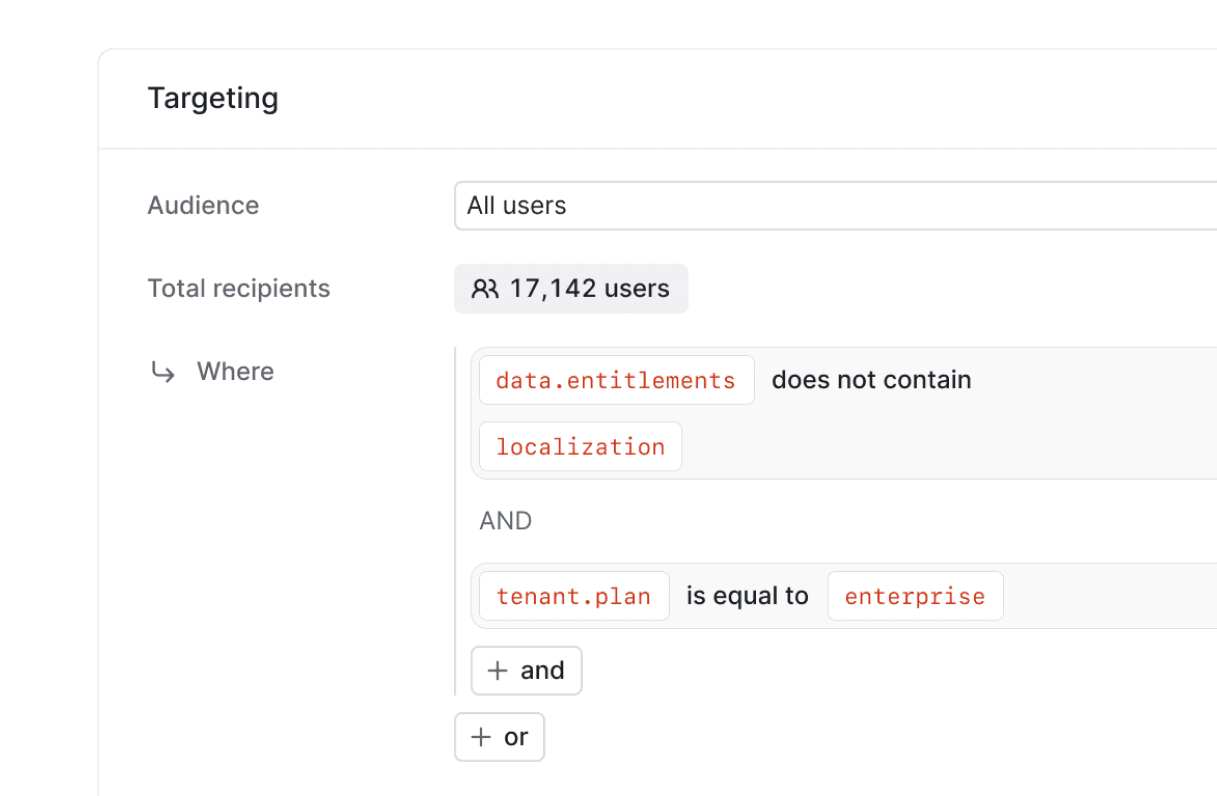Click the enterprise value pill

[x=915, y=596]
